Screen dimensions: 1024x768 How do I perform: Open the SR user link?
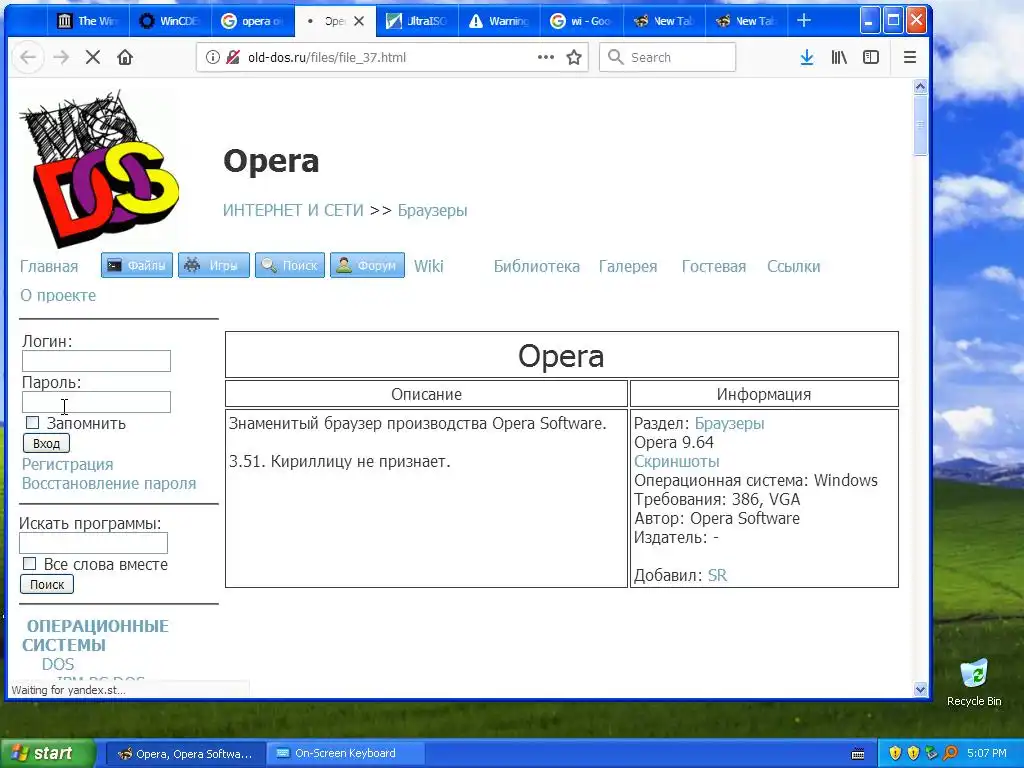(x=717, y=575)
